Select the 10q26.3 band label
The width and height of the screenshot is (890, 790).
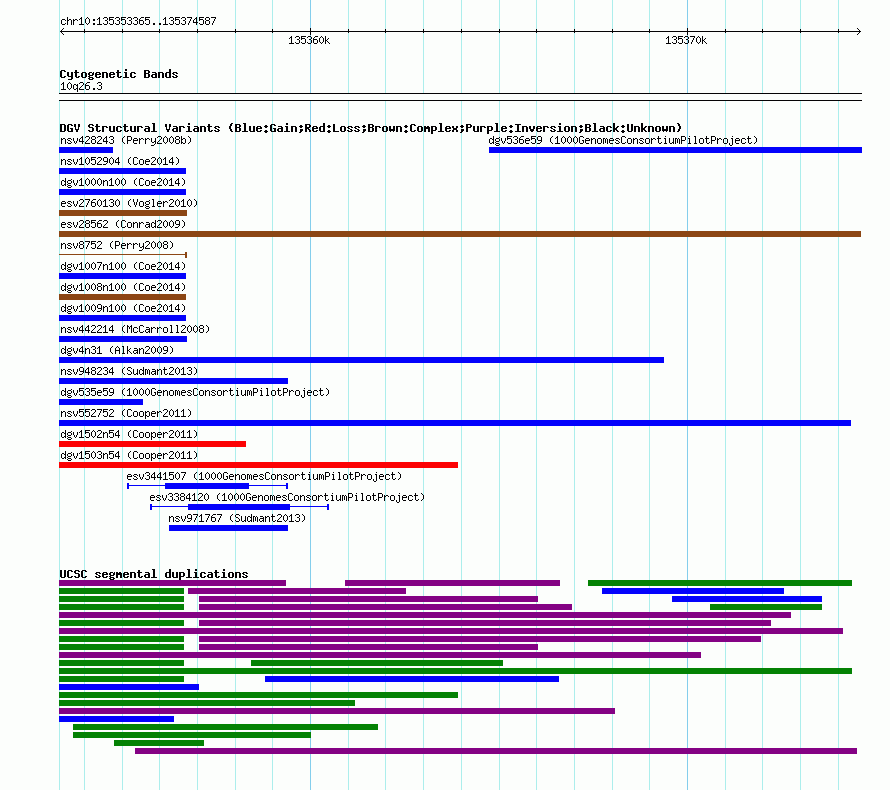81,86
